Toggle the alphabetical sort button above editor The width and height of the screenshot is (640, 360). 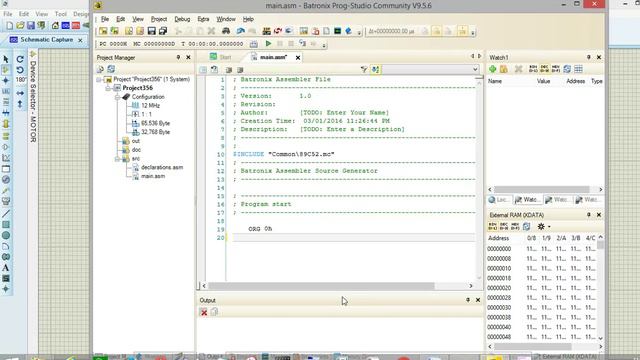375,69
